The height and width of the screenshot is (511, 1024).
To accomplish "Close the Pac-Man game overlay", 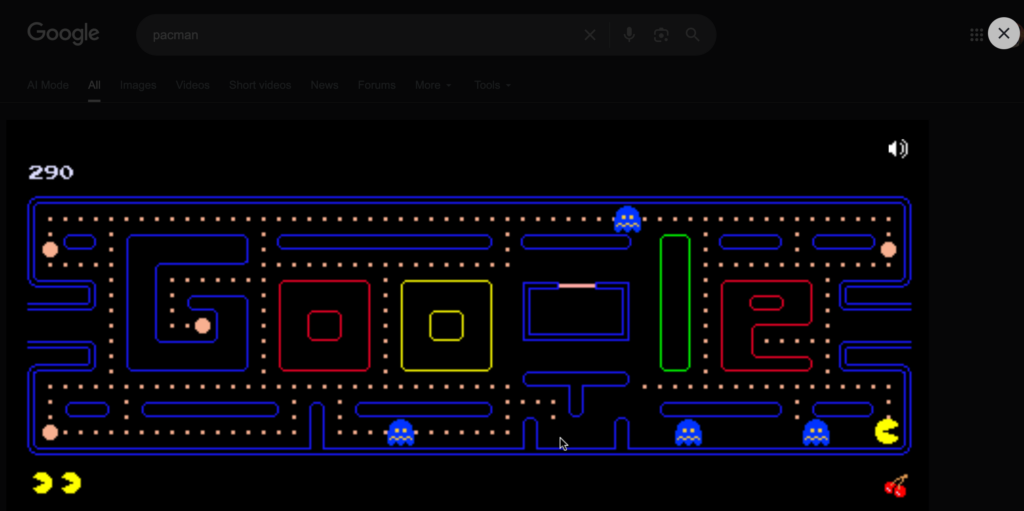I will pyautogui.click(x=1003, y=33).
